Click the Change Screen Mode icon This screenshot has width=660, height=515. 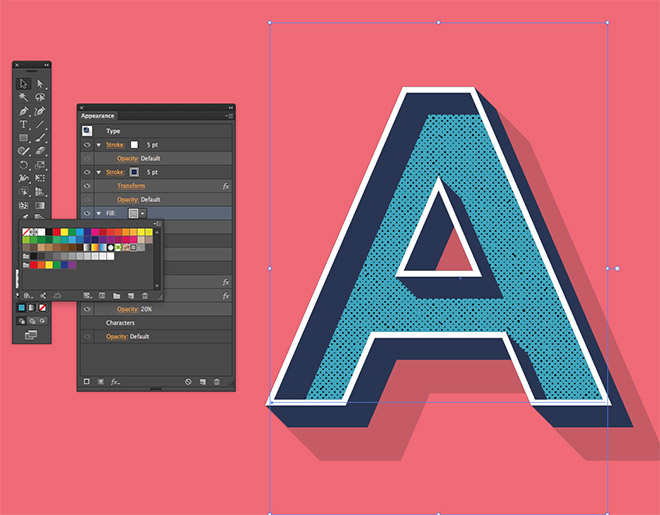click(31, 335)
